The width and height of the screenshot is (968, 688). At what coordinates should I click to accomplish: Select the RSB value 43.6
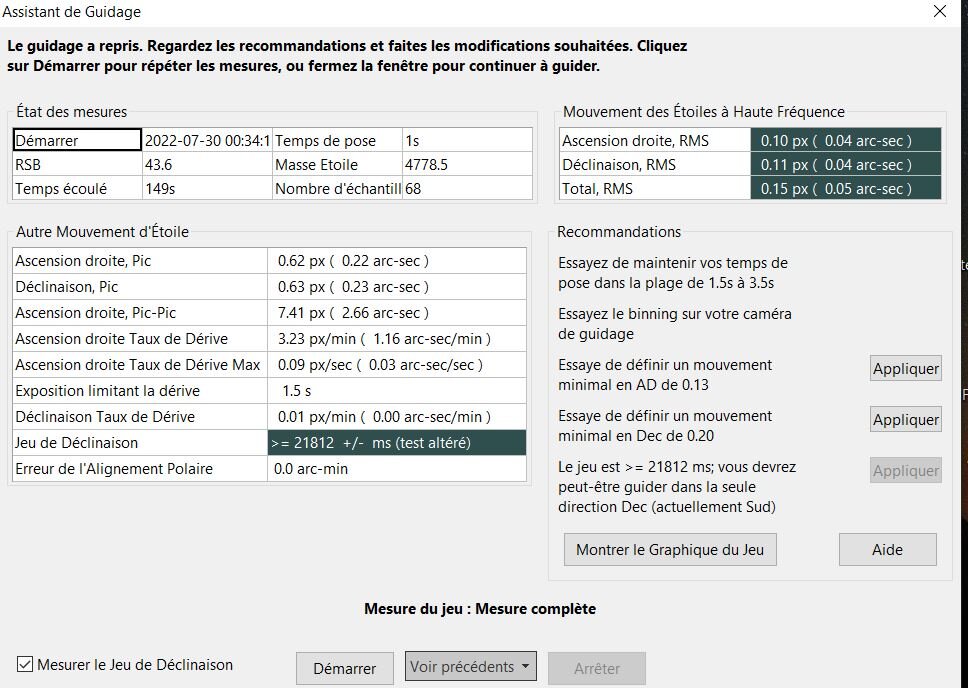click(207, 164)
